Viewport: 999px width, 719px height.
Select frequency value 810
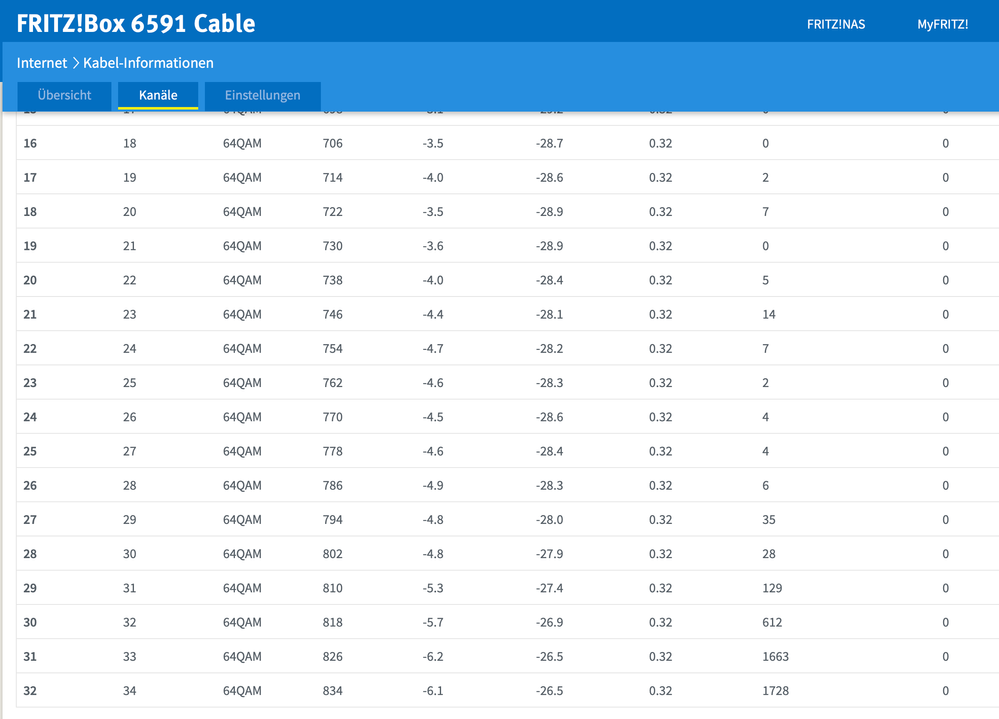coord(333,588)
